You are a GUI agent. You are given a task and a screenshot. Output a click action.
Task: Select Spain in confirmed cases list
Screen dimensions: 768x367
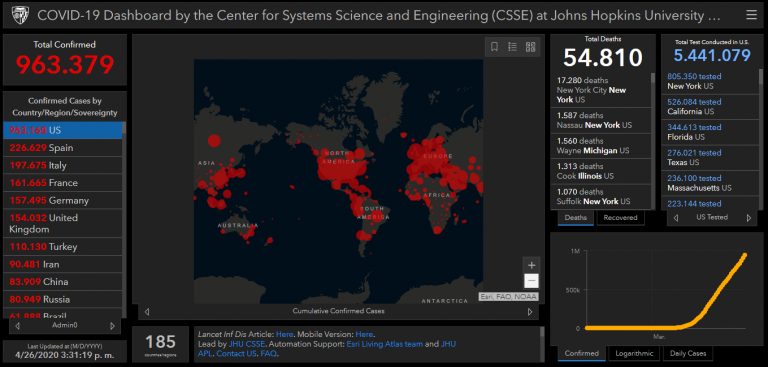[x=62, y=147]
